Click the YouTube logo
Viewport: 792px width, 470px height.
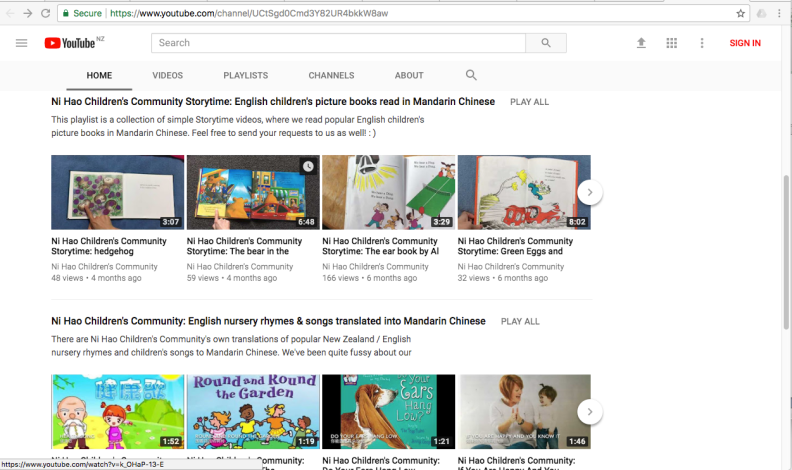(x=70, y=43)
